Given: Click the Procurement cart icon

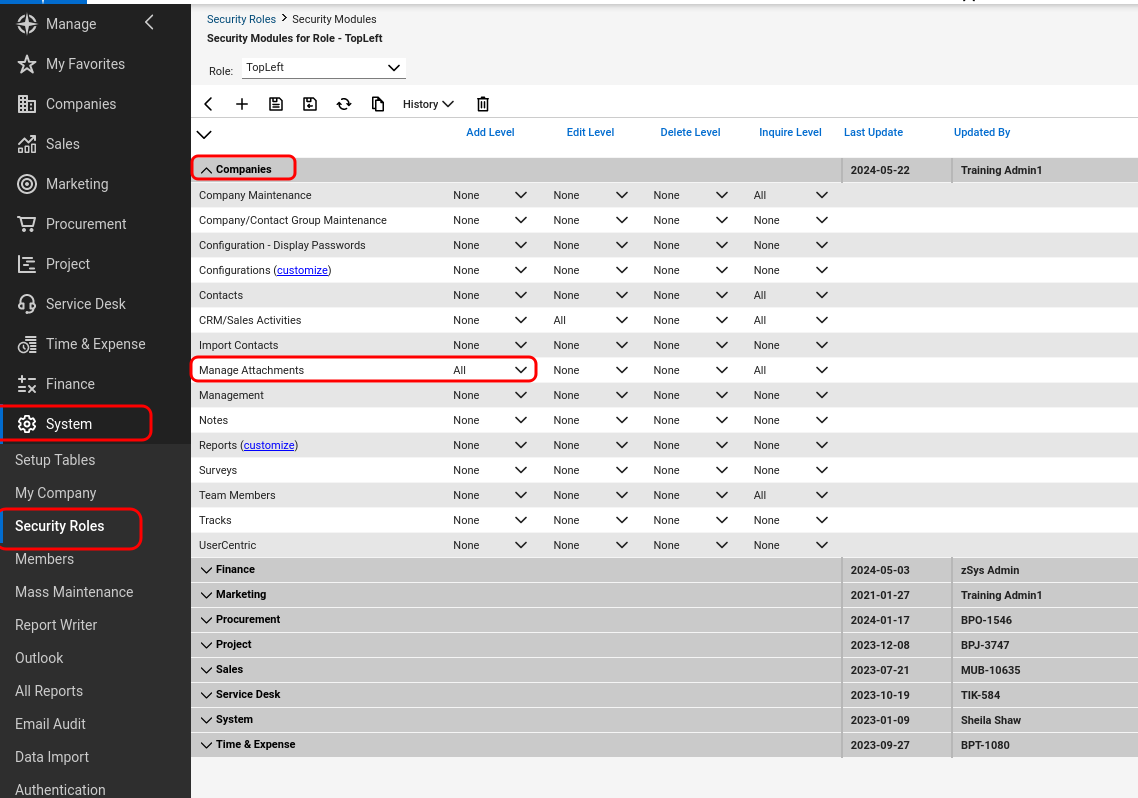Looking at the screenshot, I should [x=27, y=224].
